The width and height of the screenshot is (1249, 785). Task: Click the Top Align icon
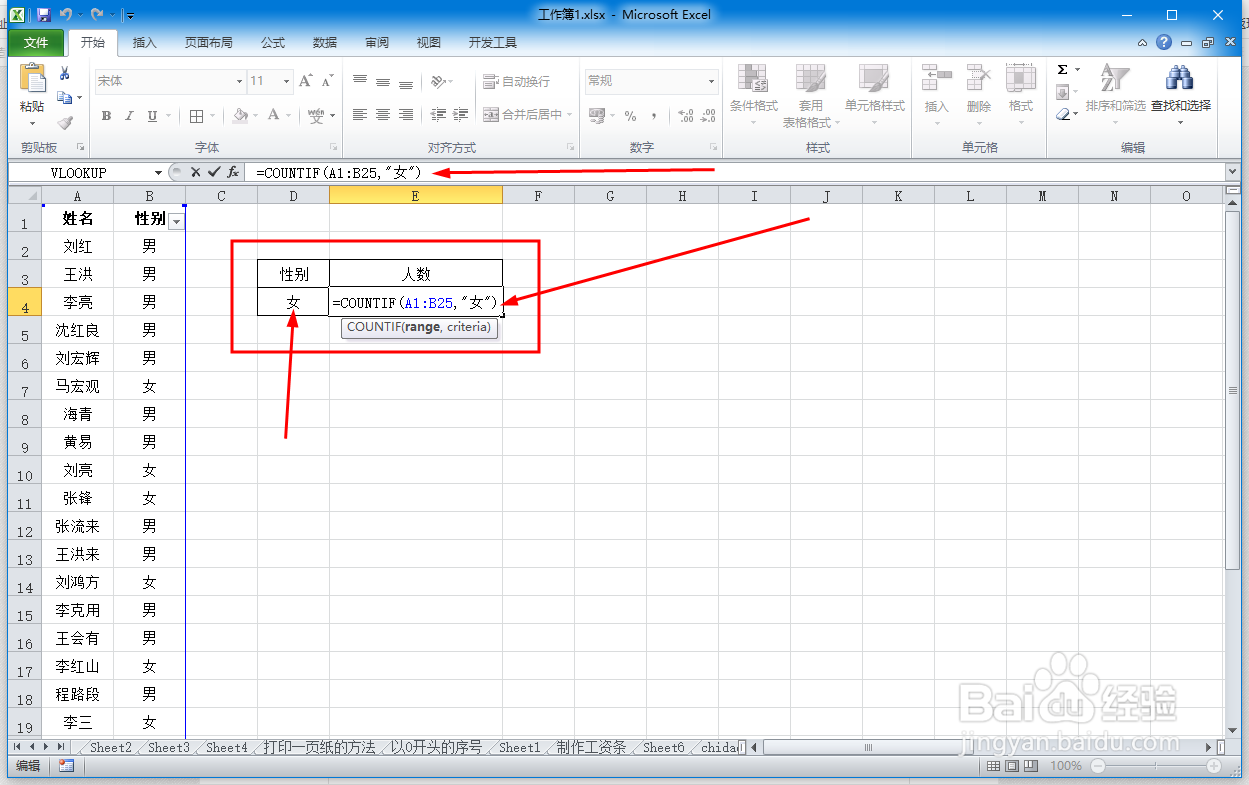tap(360, 81)
